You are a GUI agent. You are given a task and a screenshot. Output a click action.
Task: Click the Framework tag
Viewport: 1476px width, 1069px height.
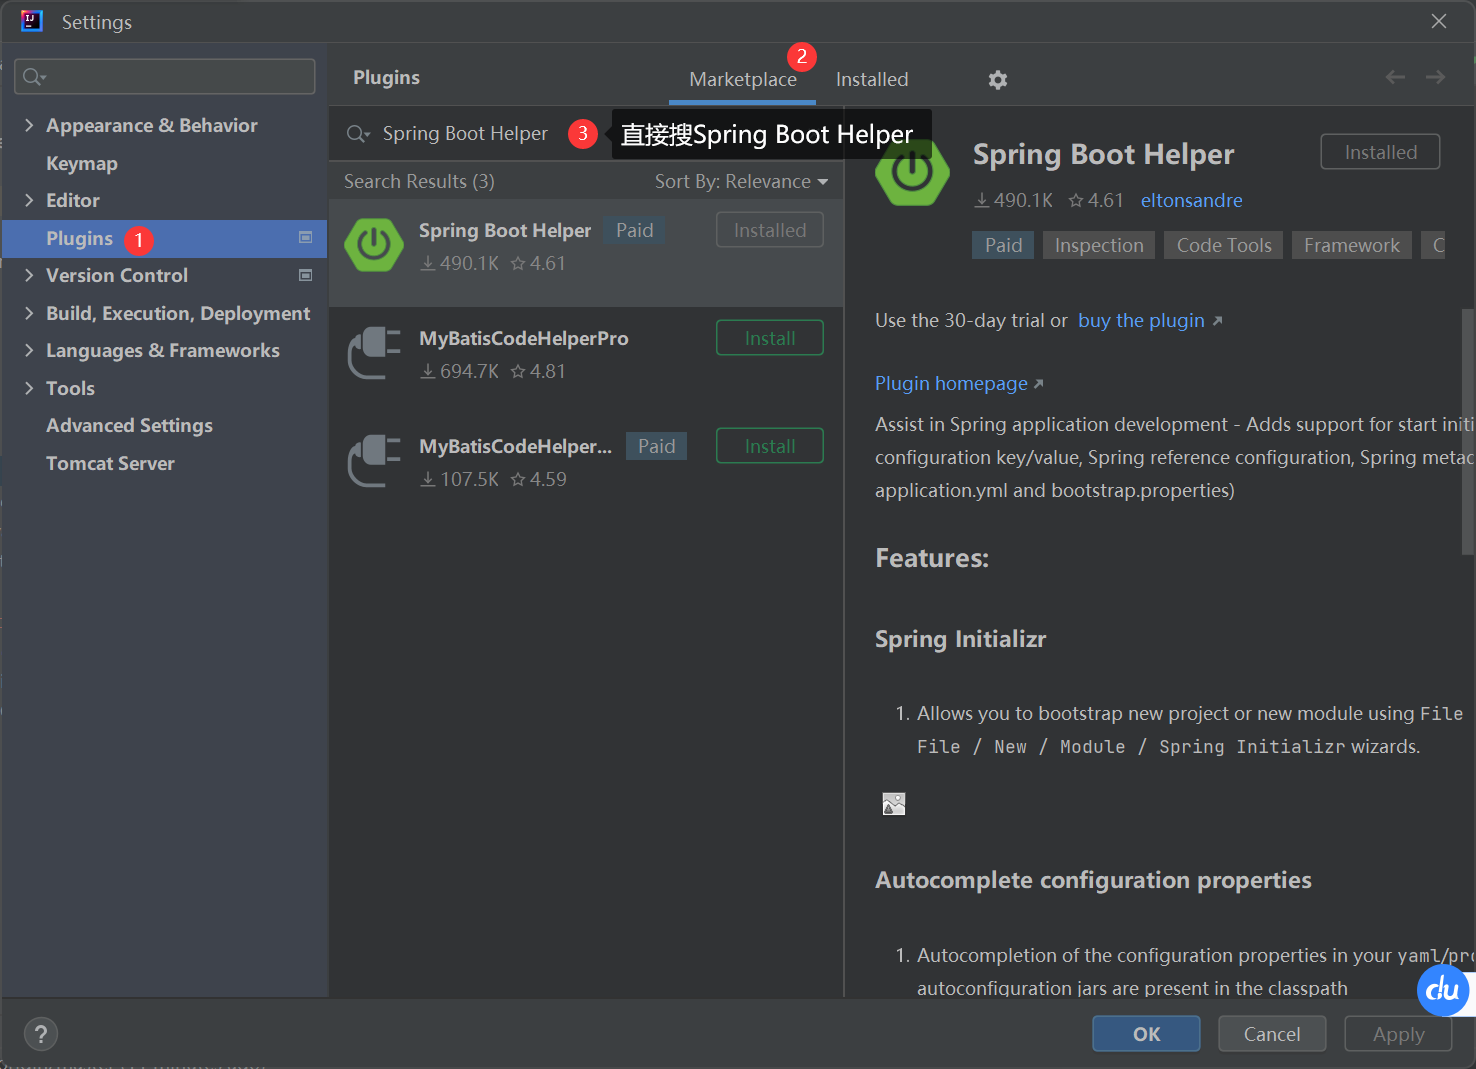1352,245
